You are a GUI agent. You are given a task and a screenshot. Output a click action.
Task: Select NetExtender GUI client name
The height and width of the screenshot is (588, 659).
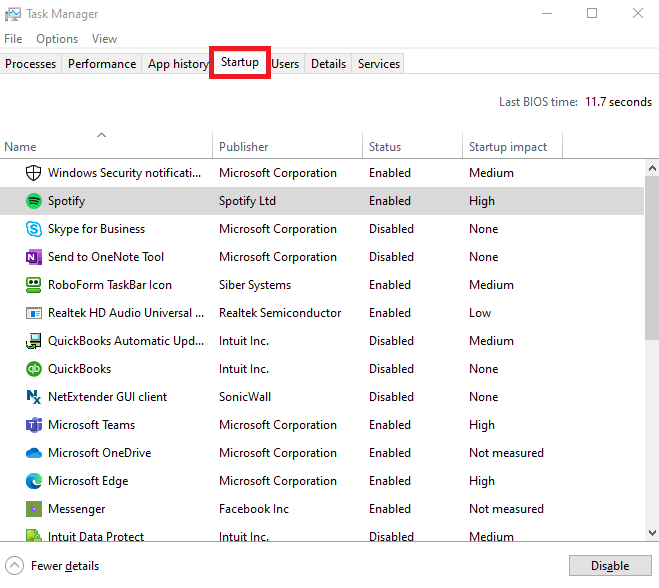point(107,397)
